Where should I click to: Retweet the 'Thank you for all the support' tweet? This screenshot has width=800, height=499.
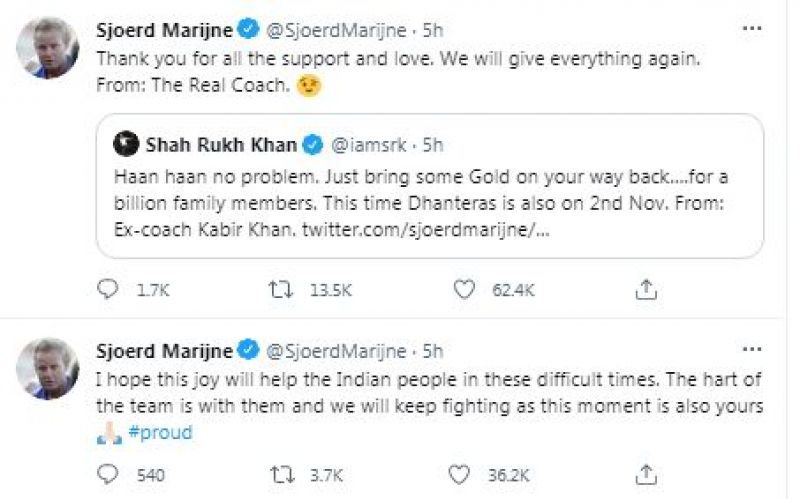pyautogui.click(x=281, y=290)
